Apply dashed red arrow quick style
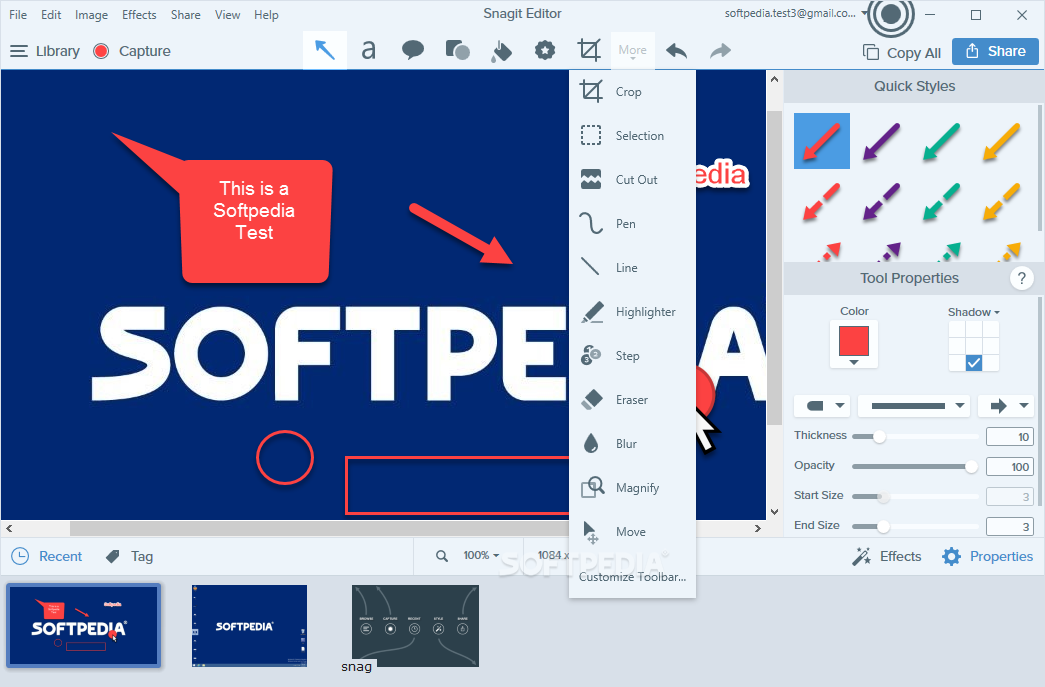 pos(821,201)
